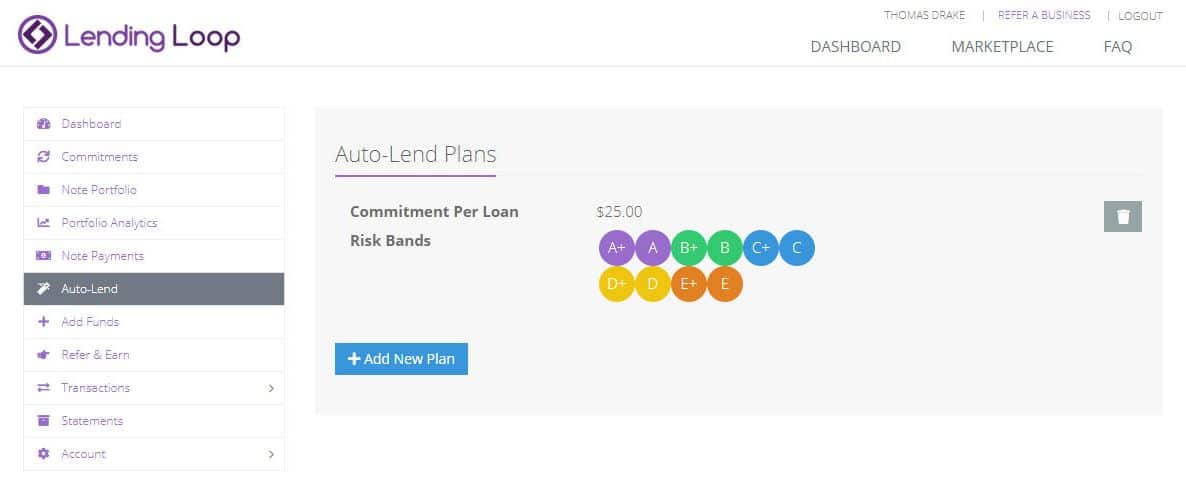The width and height of the screenshot is (1186, 494).
Task: Open the Portfolio Analytics chart icon
Action: (x=44, y=222)
